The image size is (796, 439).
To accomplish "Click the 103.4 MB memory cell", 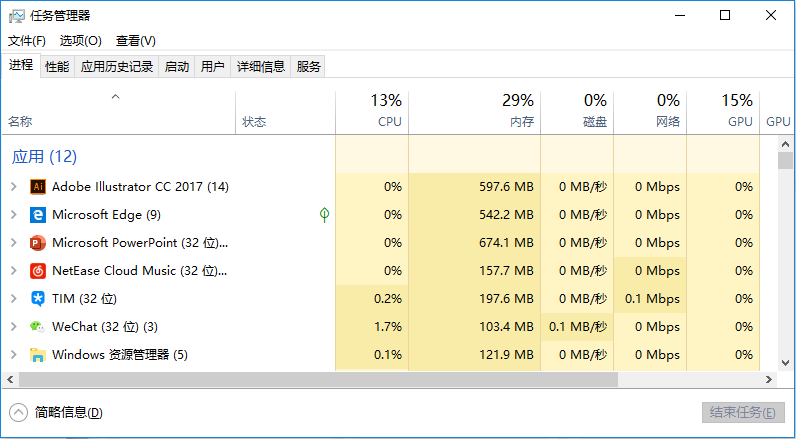I will coord(475,326).
